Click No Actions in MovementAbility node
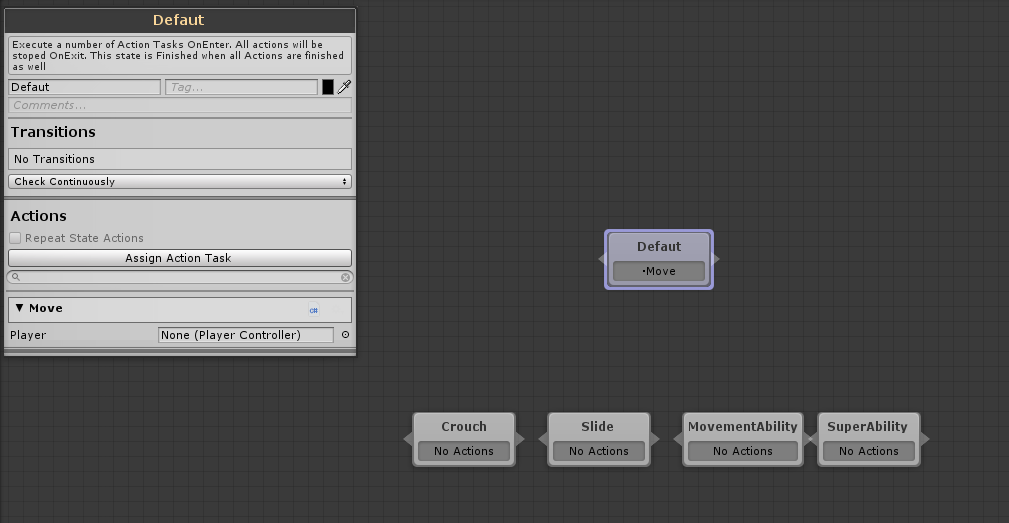Viewport: 1009px width, 523px height. (743, 452)
